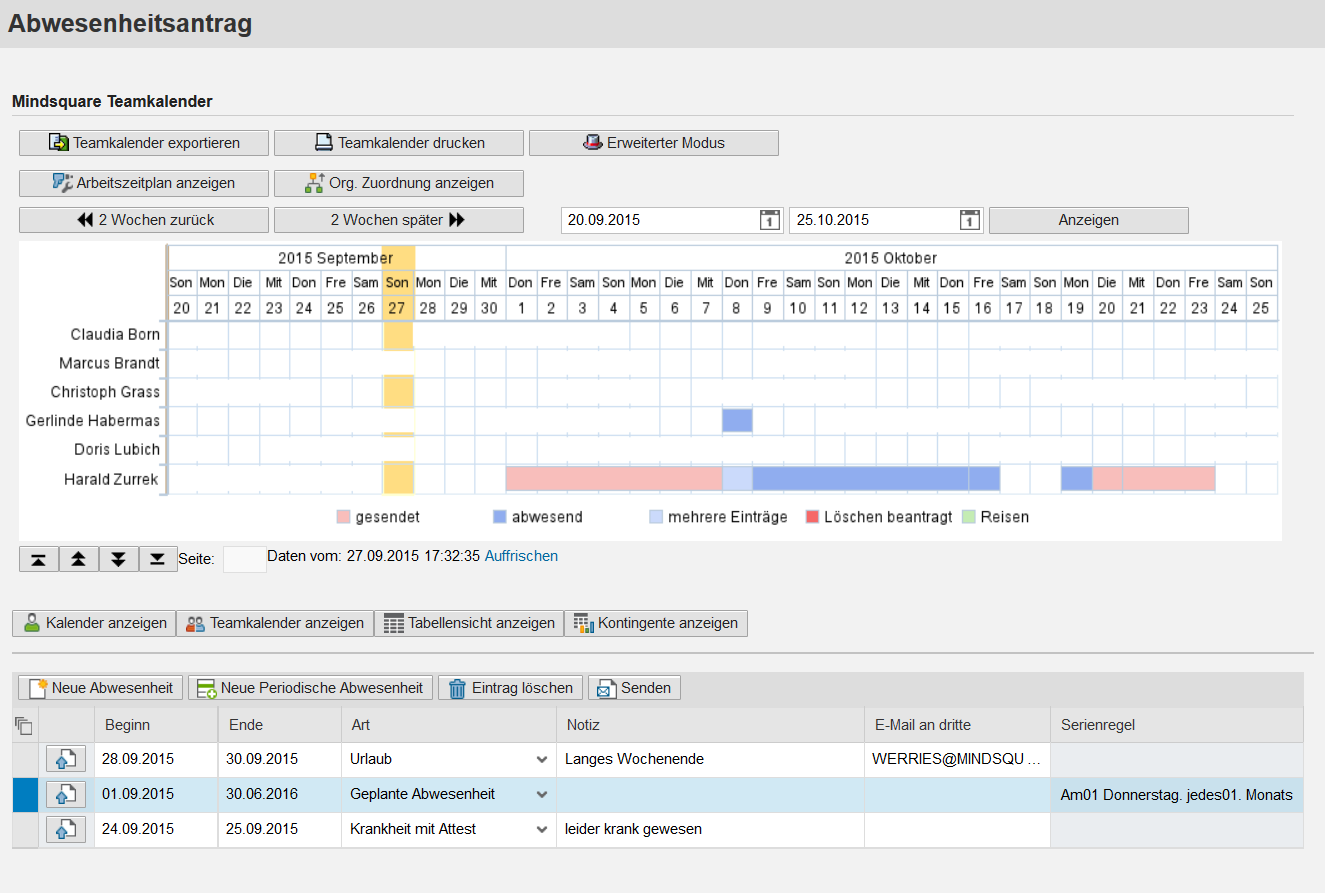
Task: Click Serienregel cell Am01 Donnerstag
Action: click(1177, 795)
